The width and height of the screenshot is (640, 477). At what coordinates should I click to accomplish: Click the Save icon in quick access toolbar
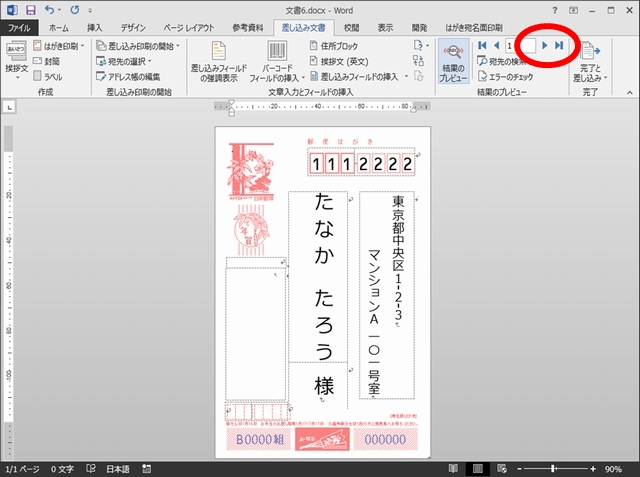click(30, 10)
